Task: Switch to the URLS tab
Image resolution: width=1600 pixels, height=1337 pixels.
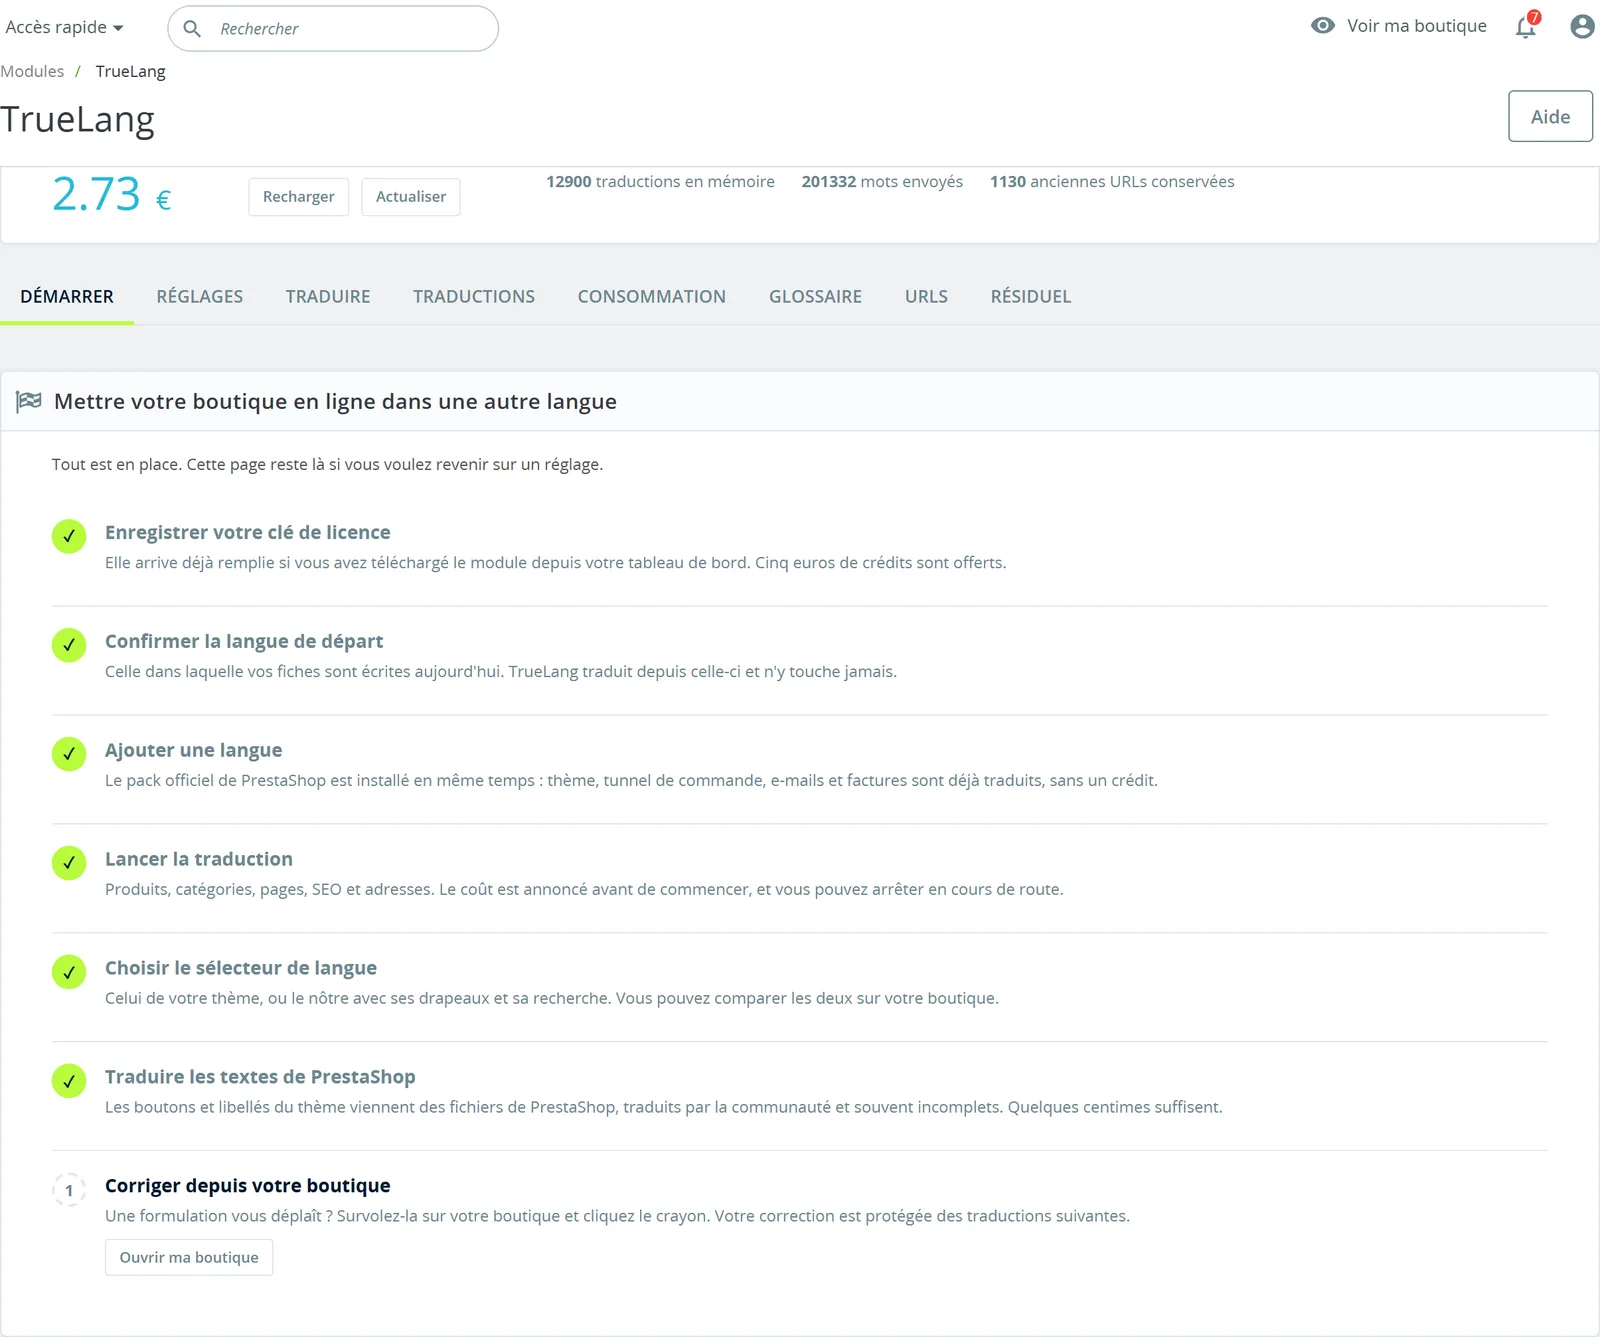Action: click(x=926, y=297)
